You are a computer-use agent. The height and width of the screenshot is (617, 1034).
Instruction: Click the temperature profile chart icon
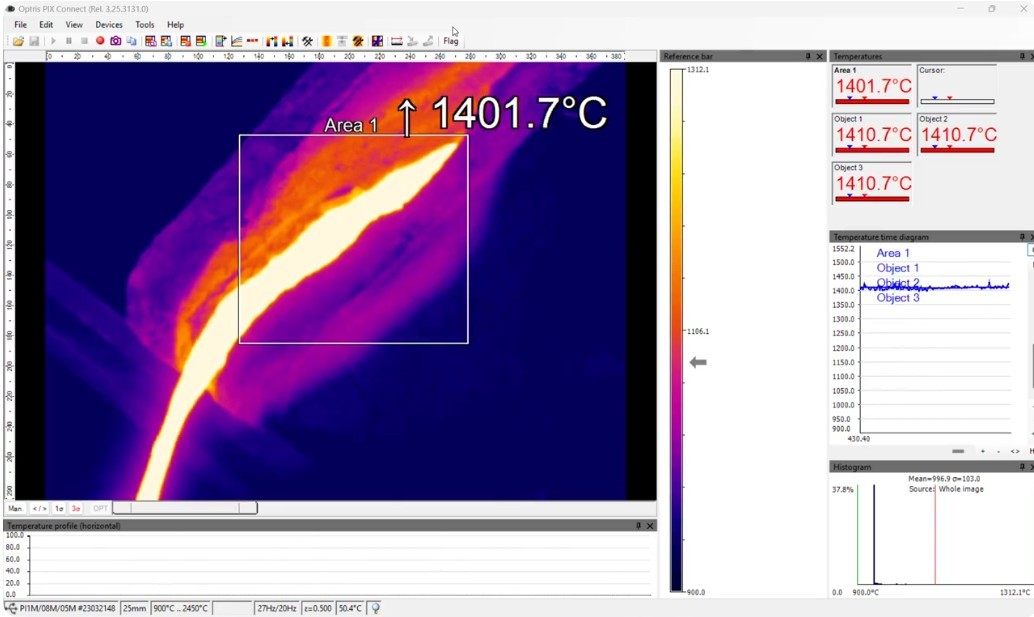[237, 41]
